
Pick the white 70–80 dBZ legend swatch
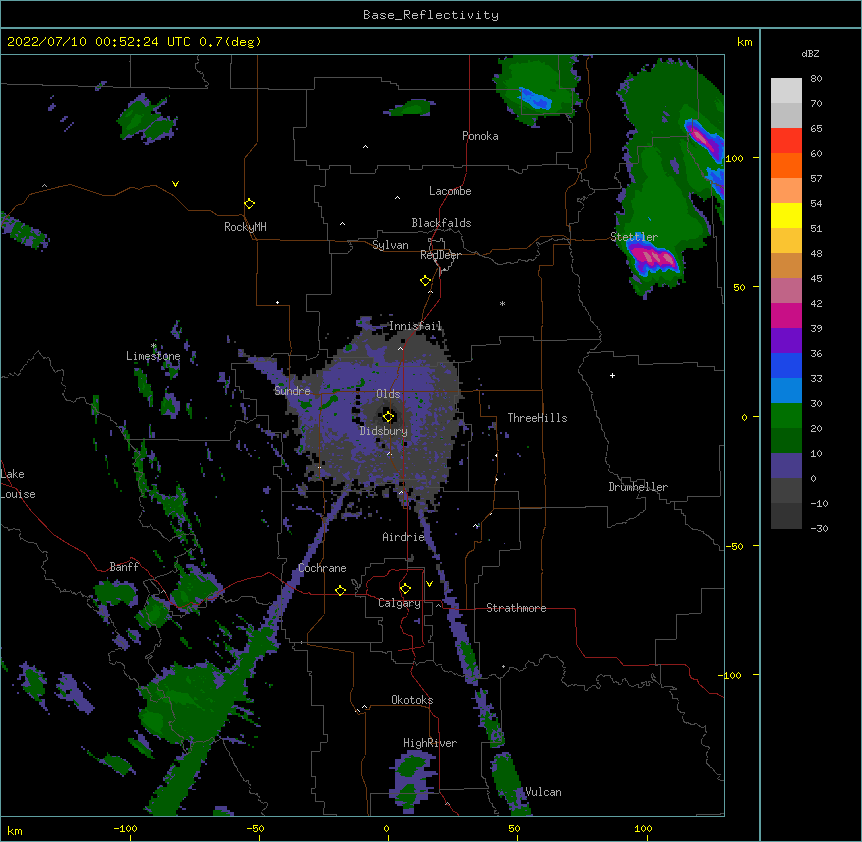[x=786, y=90]
